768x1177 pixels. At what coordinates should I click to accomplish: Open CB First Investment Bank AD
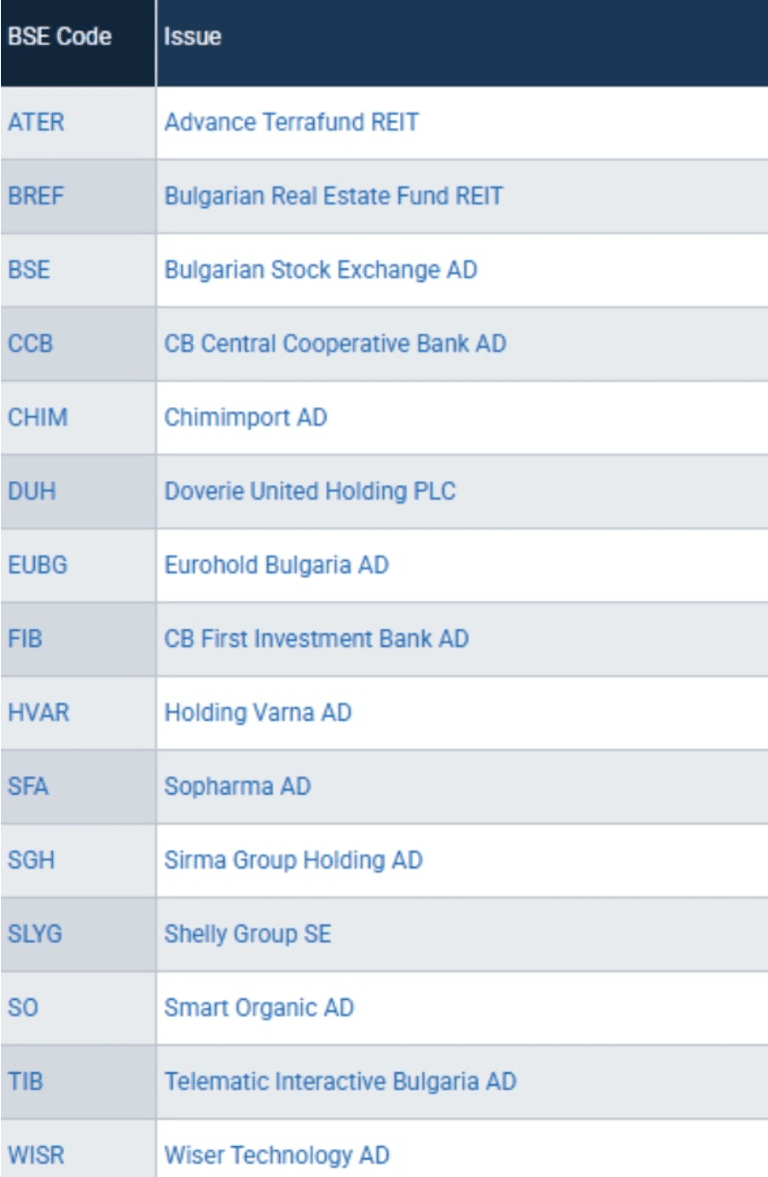click(x=321, y=638)
